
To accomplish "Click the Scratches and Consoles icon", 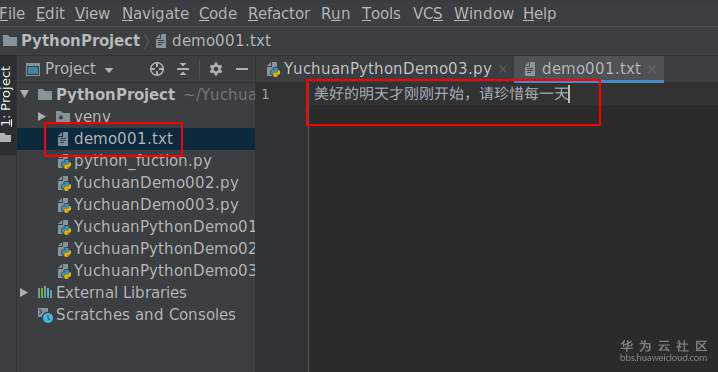I will (x=45, y=315).
